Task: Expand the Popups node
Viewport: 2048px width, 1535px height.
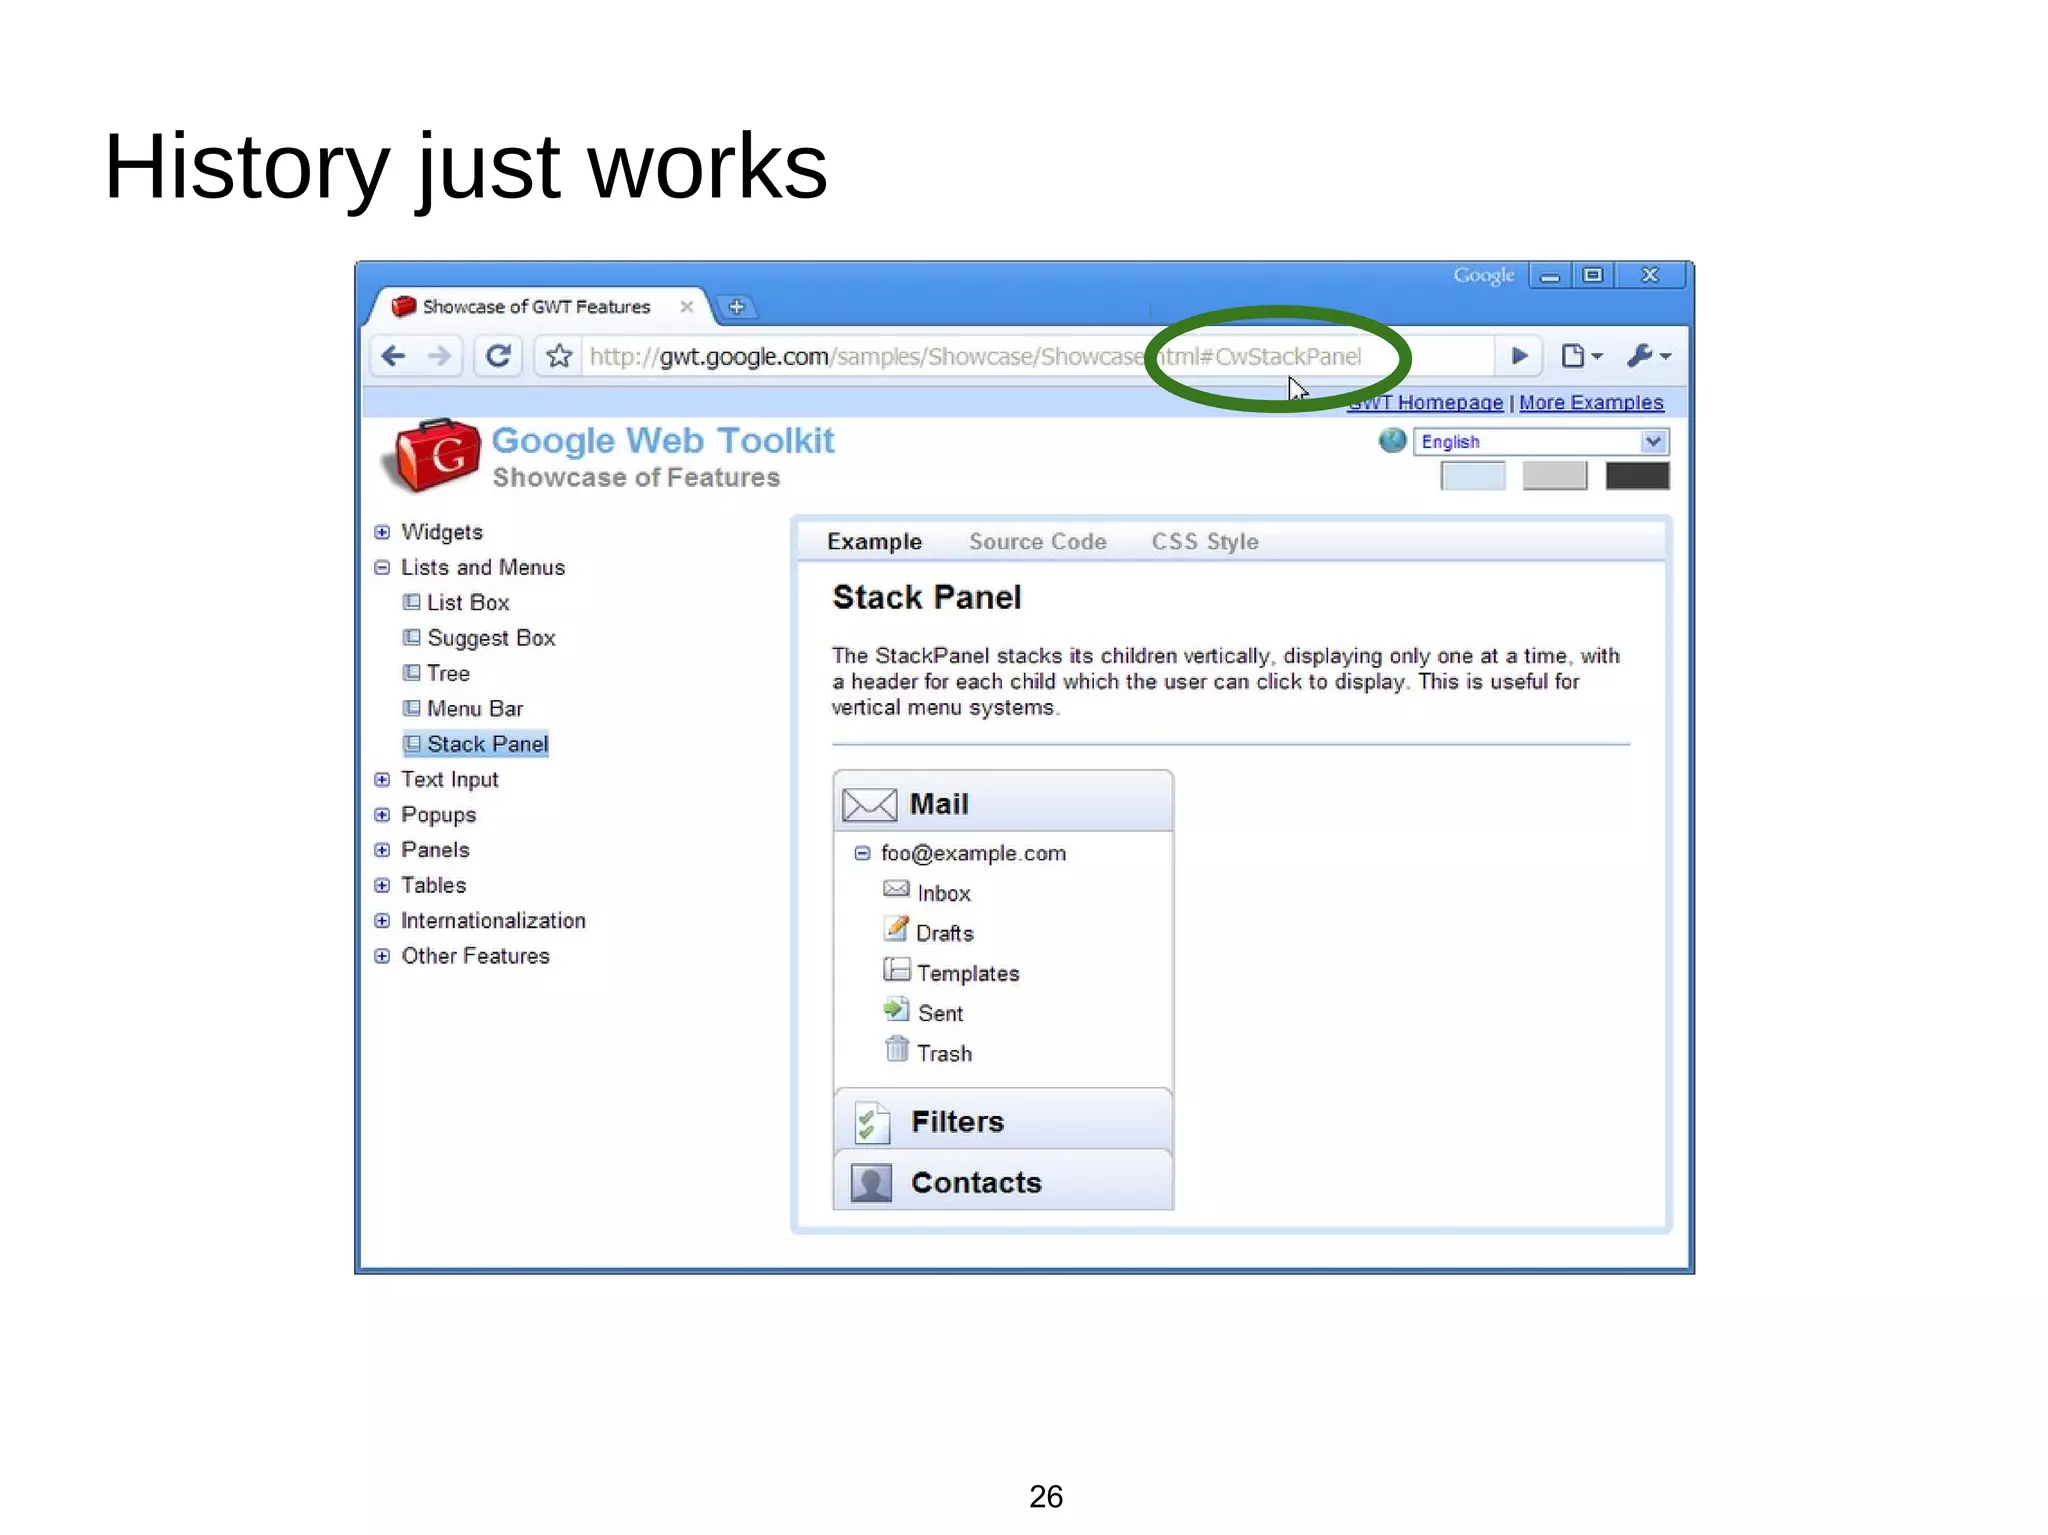Action: coord(382,815)
